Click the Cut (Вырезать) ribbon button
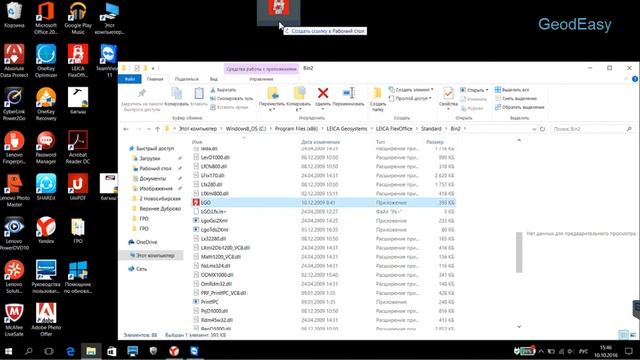This screenshot has height=360, width=640. [223, 90]
